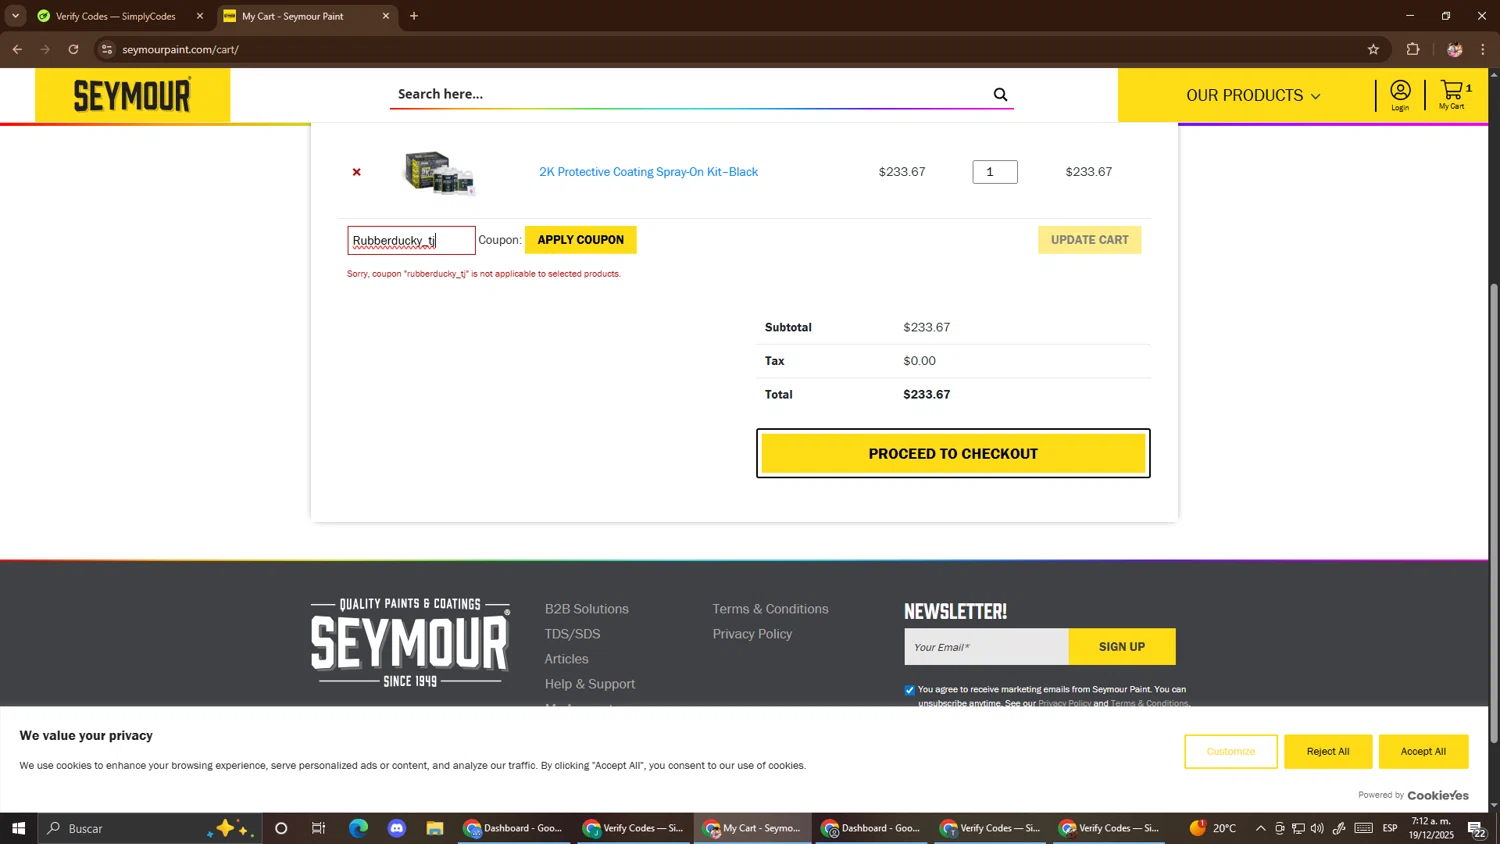Close the Verify Codes tab
Screen dimensions: 1500x844
click(199, 16)
